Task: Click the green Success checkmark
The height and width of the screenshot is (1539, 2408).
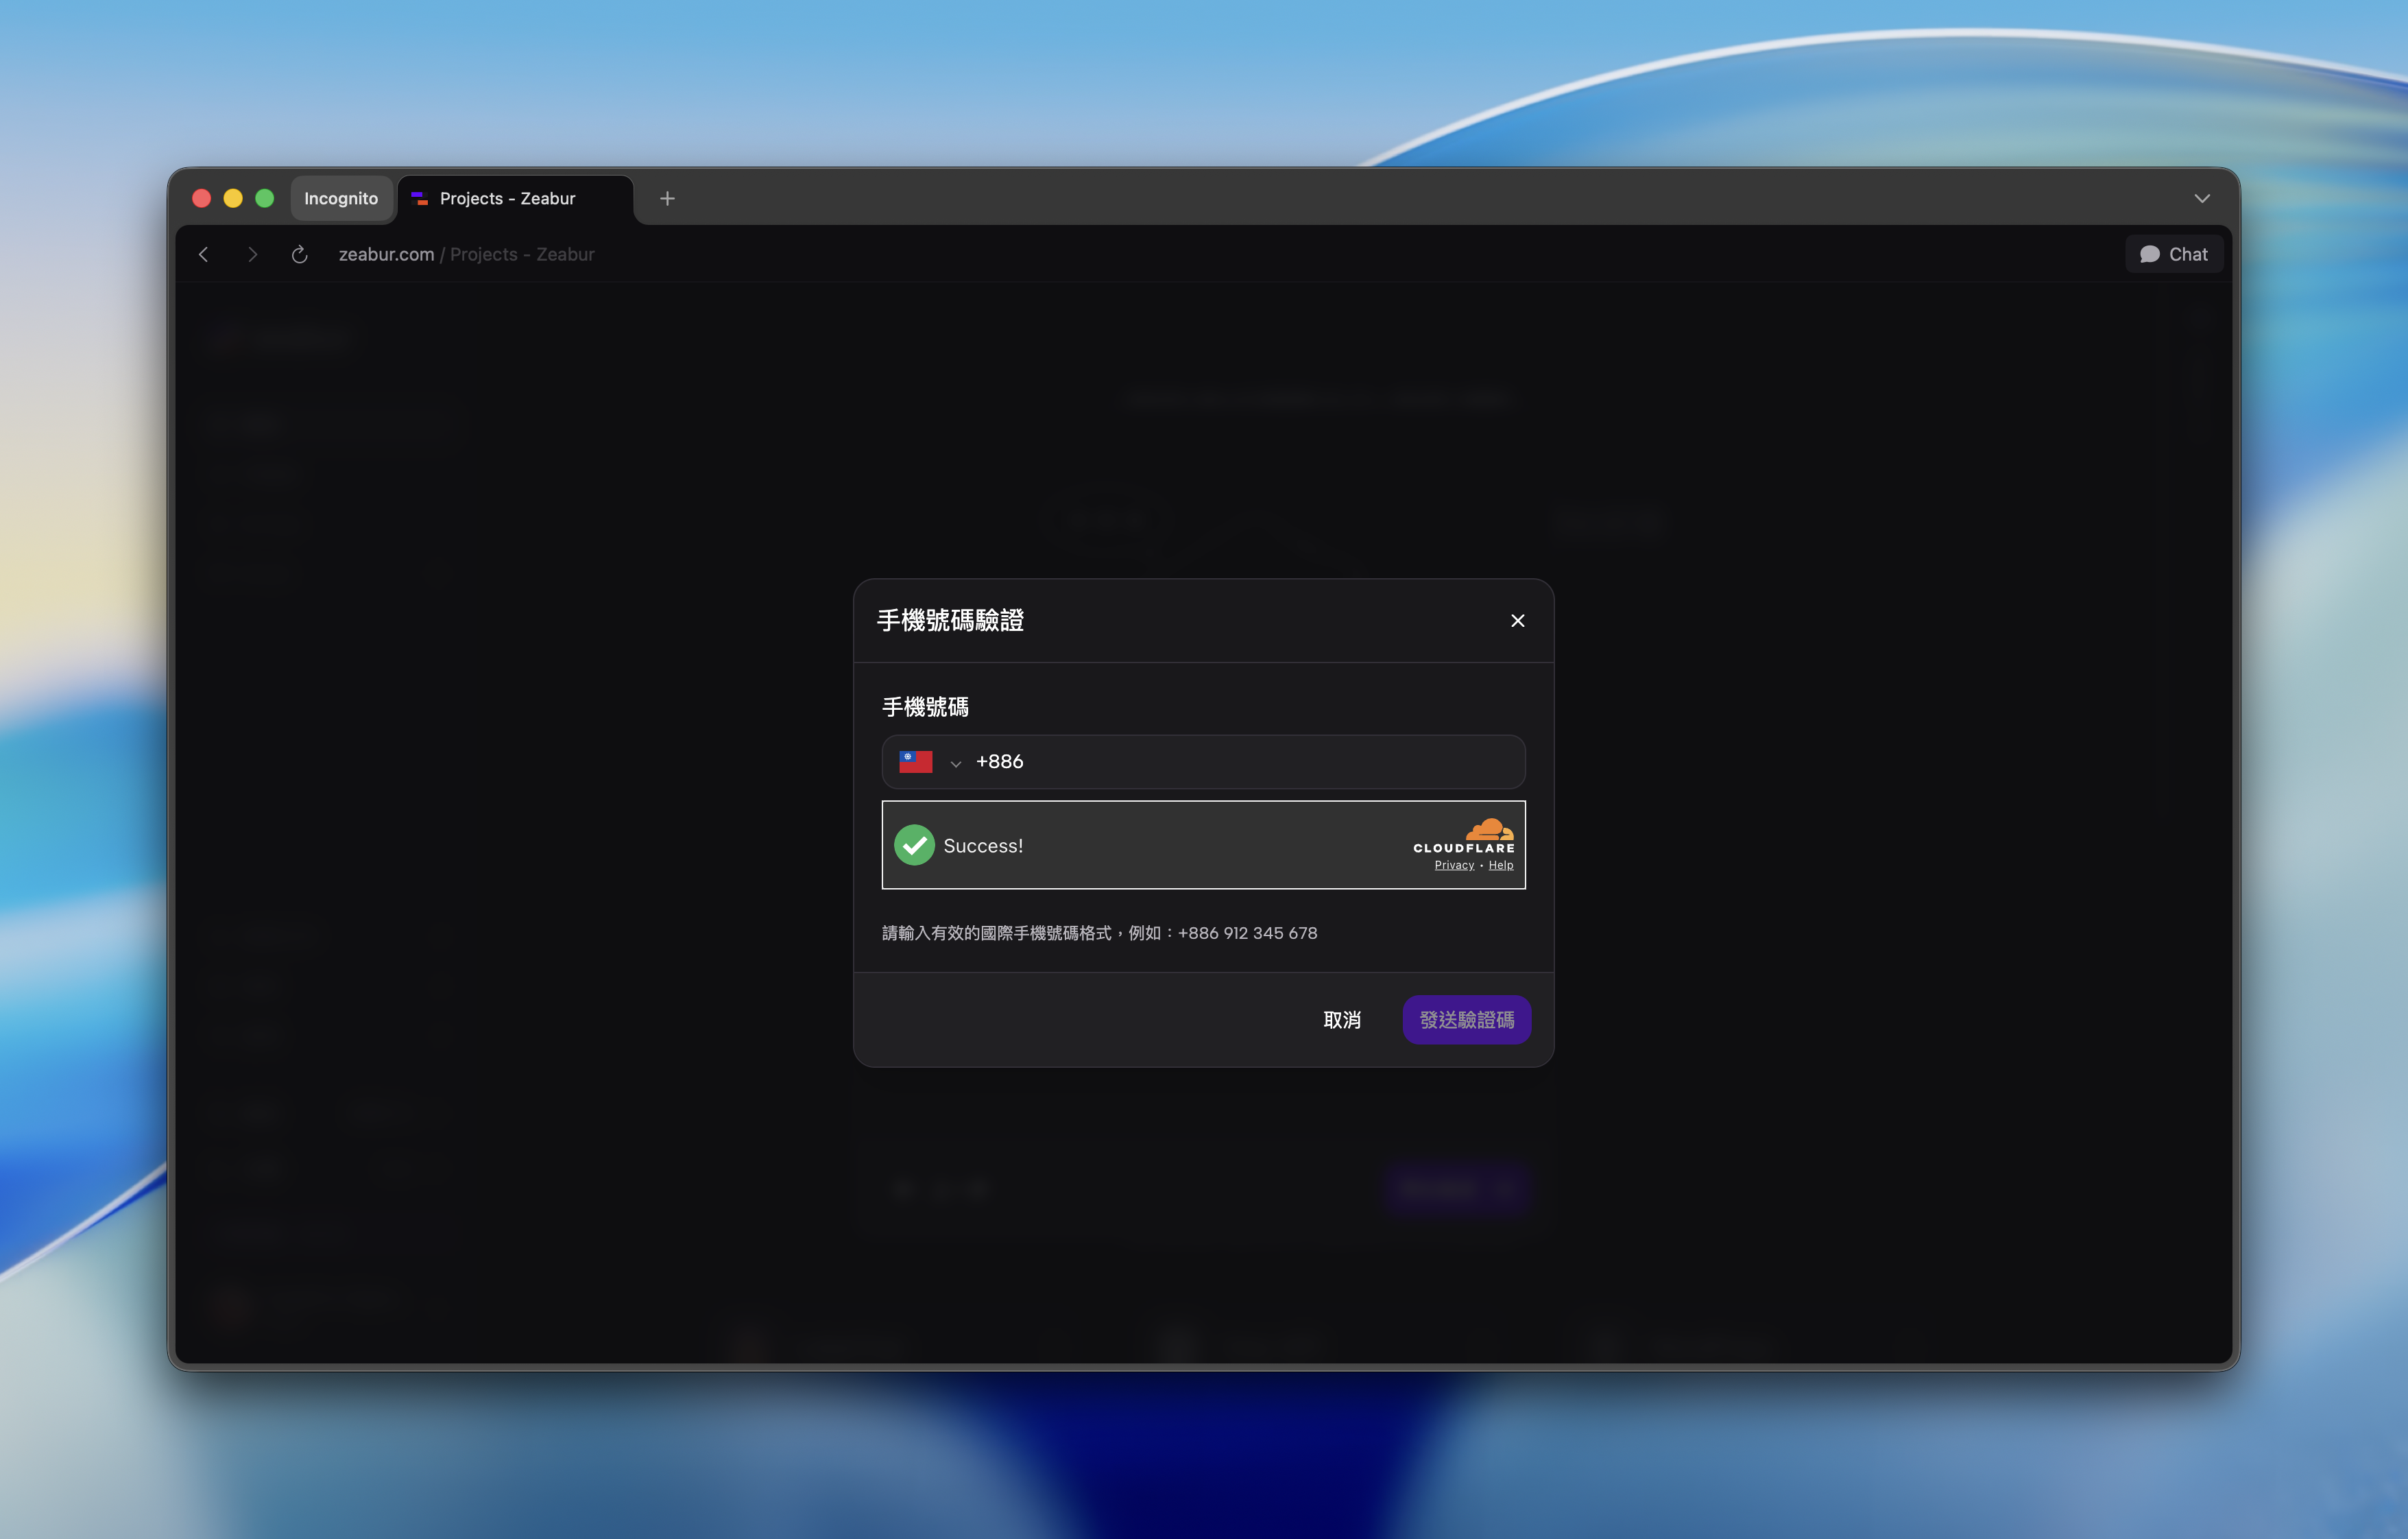Action: click(x=914, y=845)
